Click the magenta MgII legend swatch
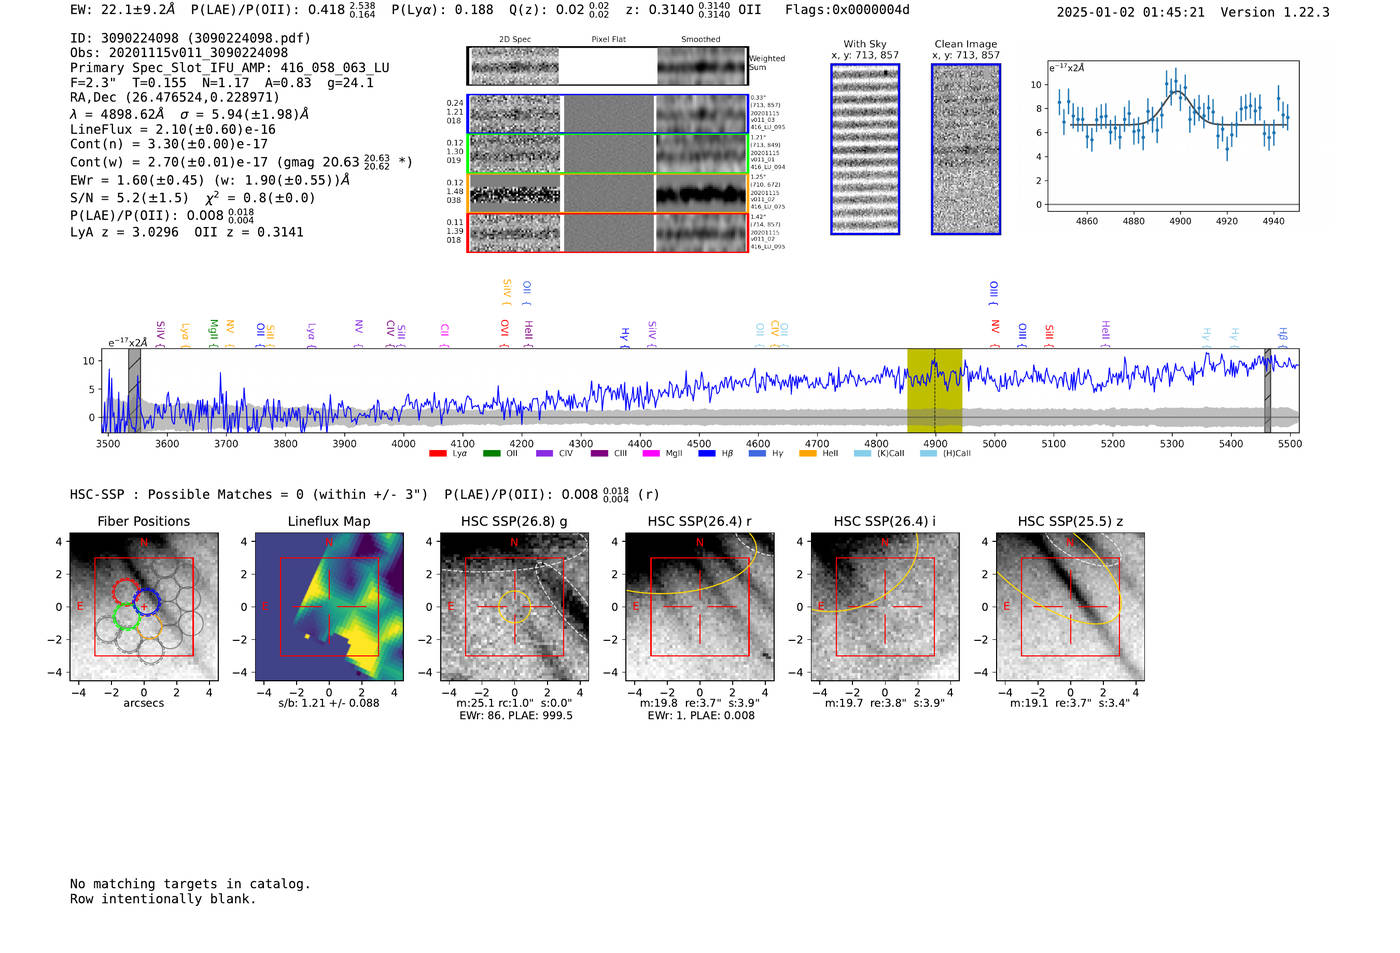Viewport: 1400px width, 953px height. [x=650, y=453]
